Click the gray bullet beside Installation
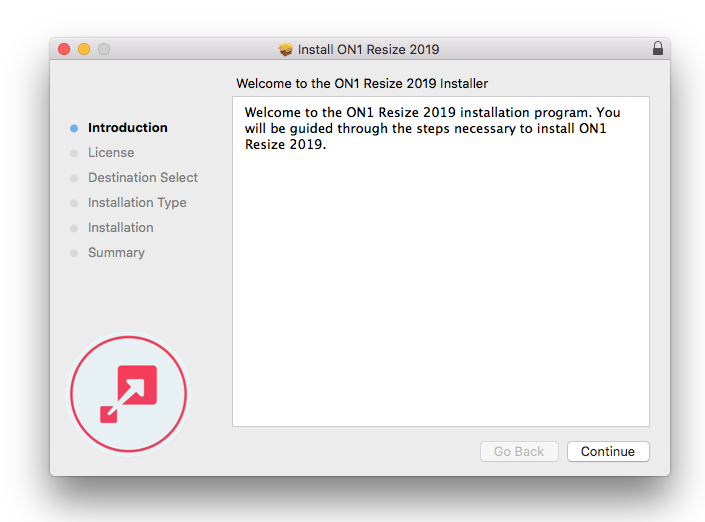This screenshot has height=522, width=705. click(74, 228)
